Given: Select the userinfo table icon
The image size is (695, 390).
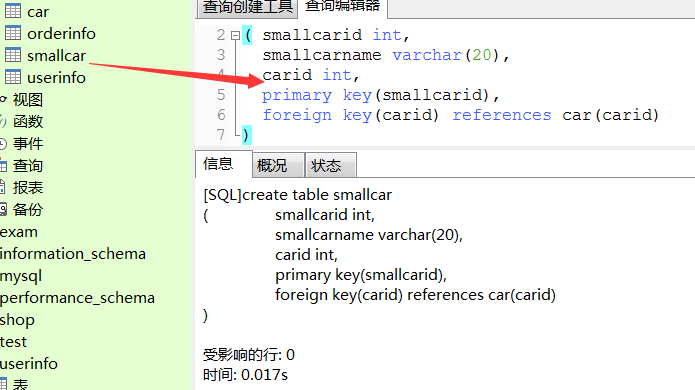Looking at the screenshot, I should 12,77.
